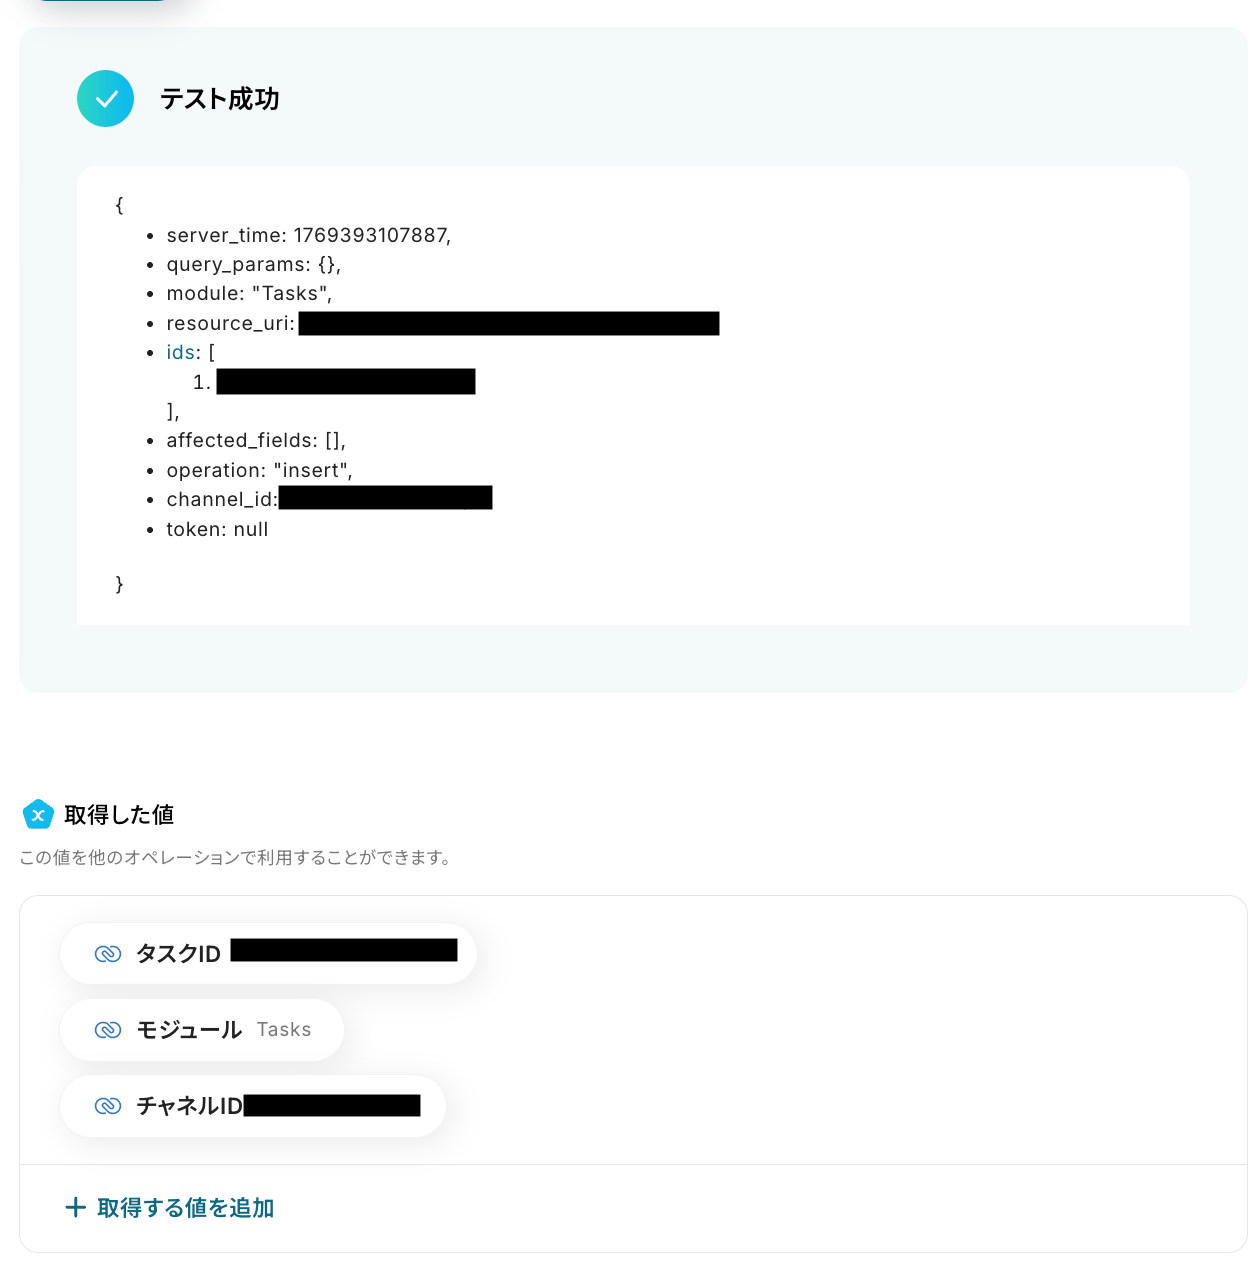Click the blue pentagon icon beside 取得した値

coord(38,815)
